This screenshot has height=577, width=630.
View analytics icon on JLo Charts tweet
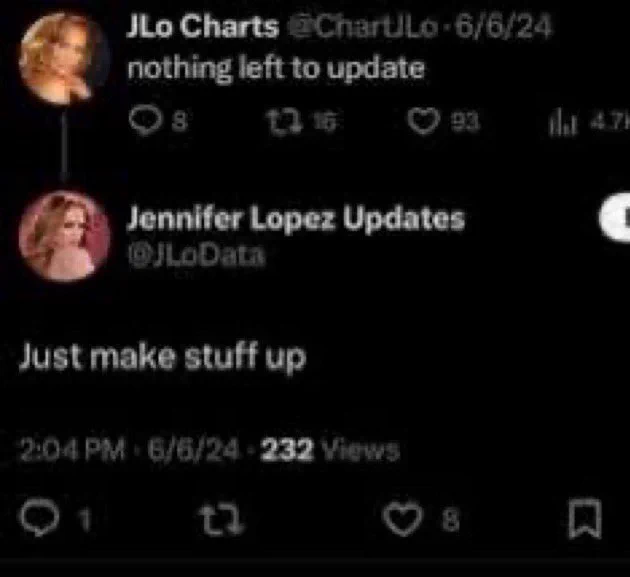tap(564, 123)
